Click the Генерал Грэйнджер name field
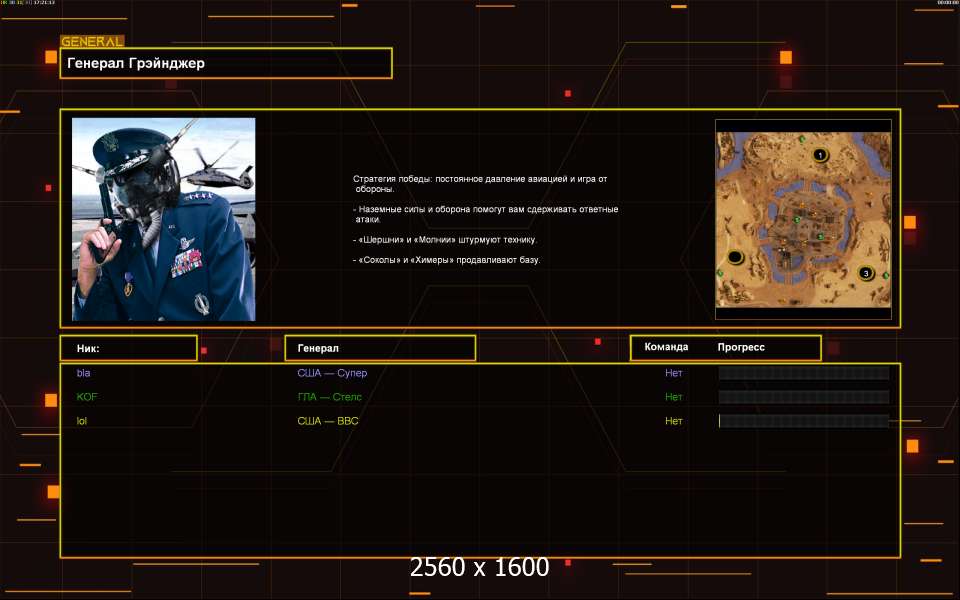Viewport: 960px width, 600px height. (225, 63)
